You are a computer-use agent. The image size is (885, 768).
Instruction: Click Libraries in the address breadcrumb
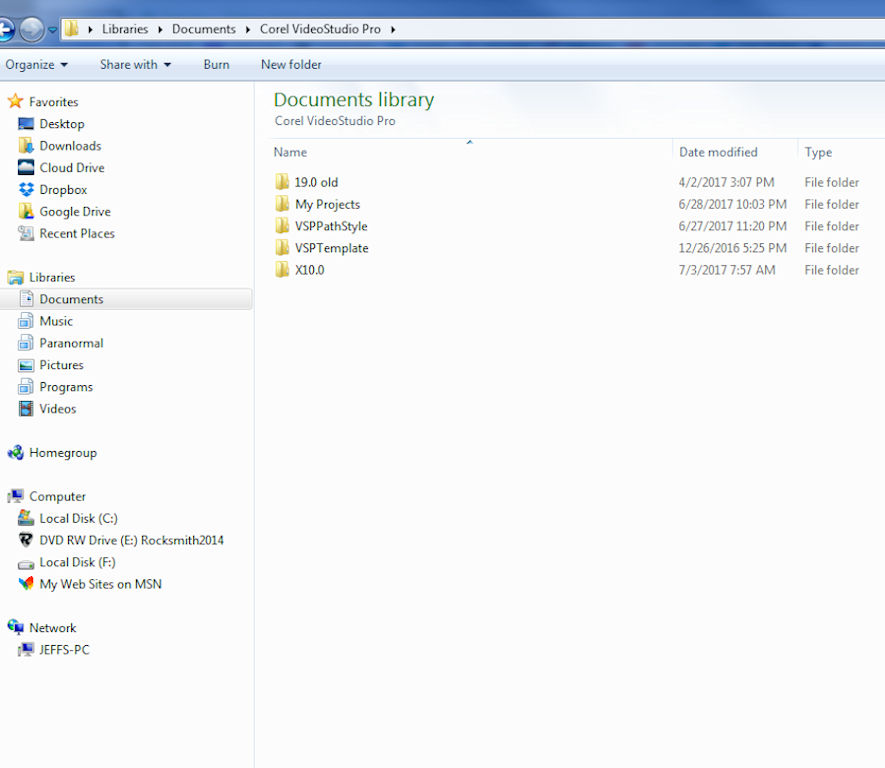[125, 29]
